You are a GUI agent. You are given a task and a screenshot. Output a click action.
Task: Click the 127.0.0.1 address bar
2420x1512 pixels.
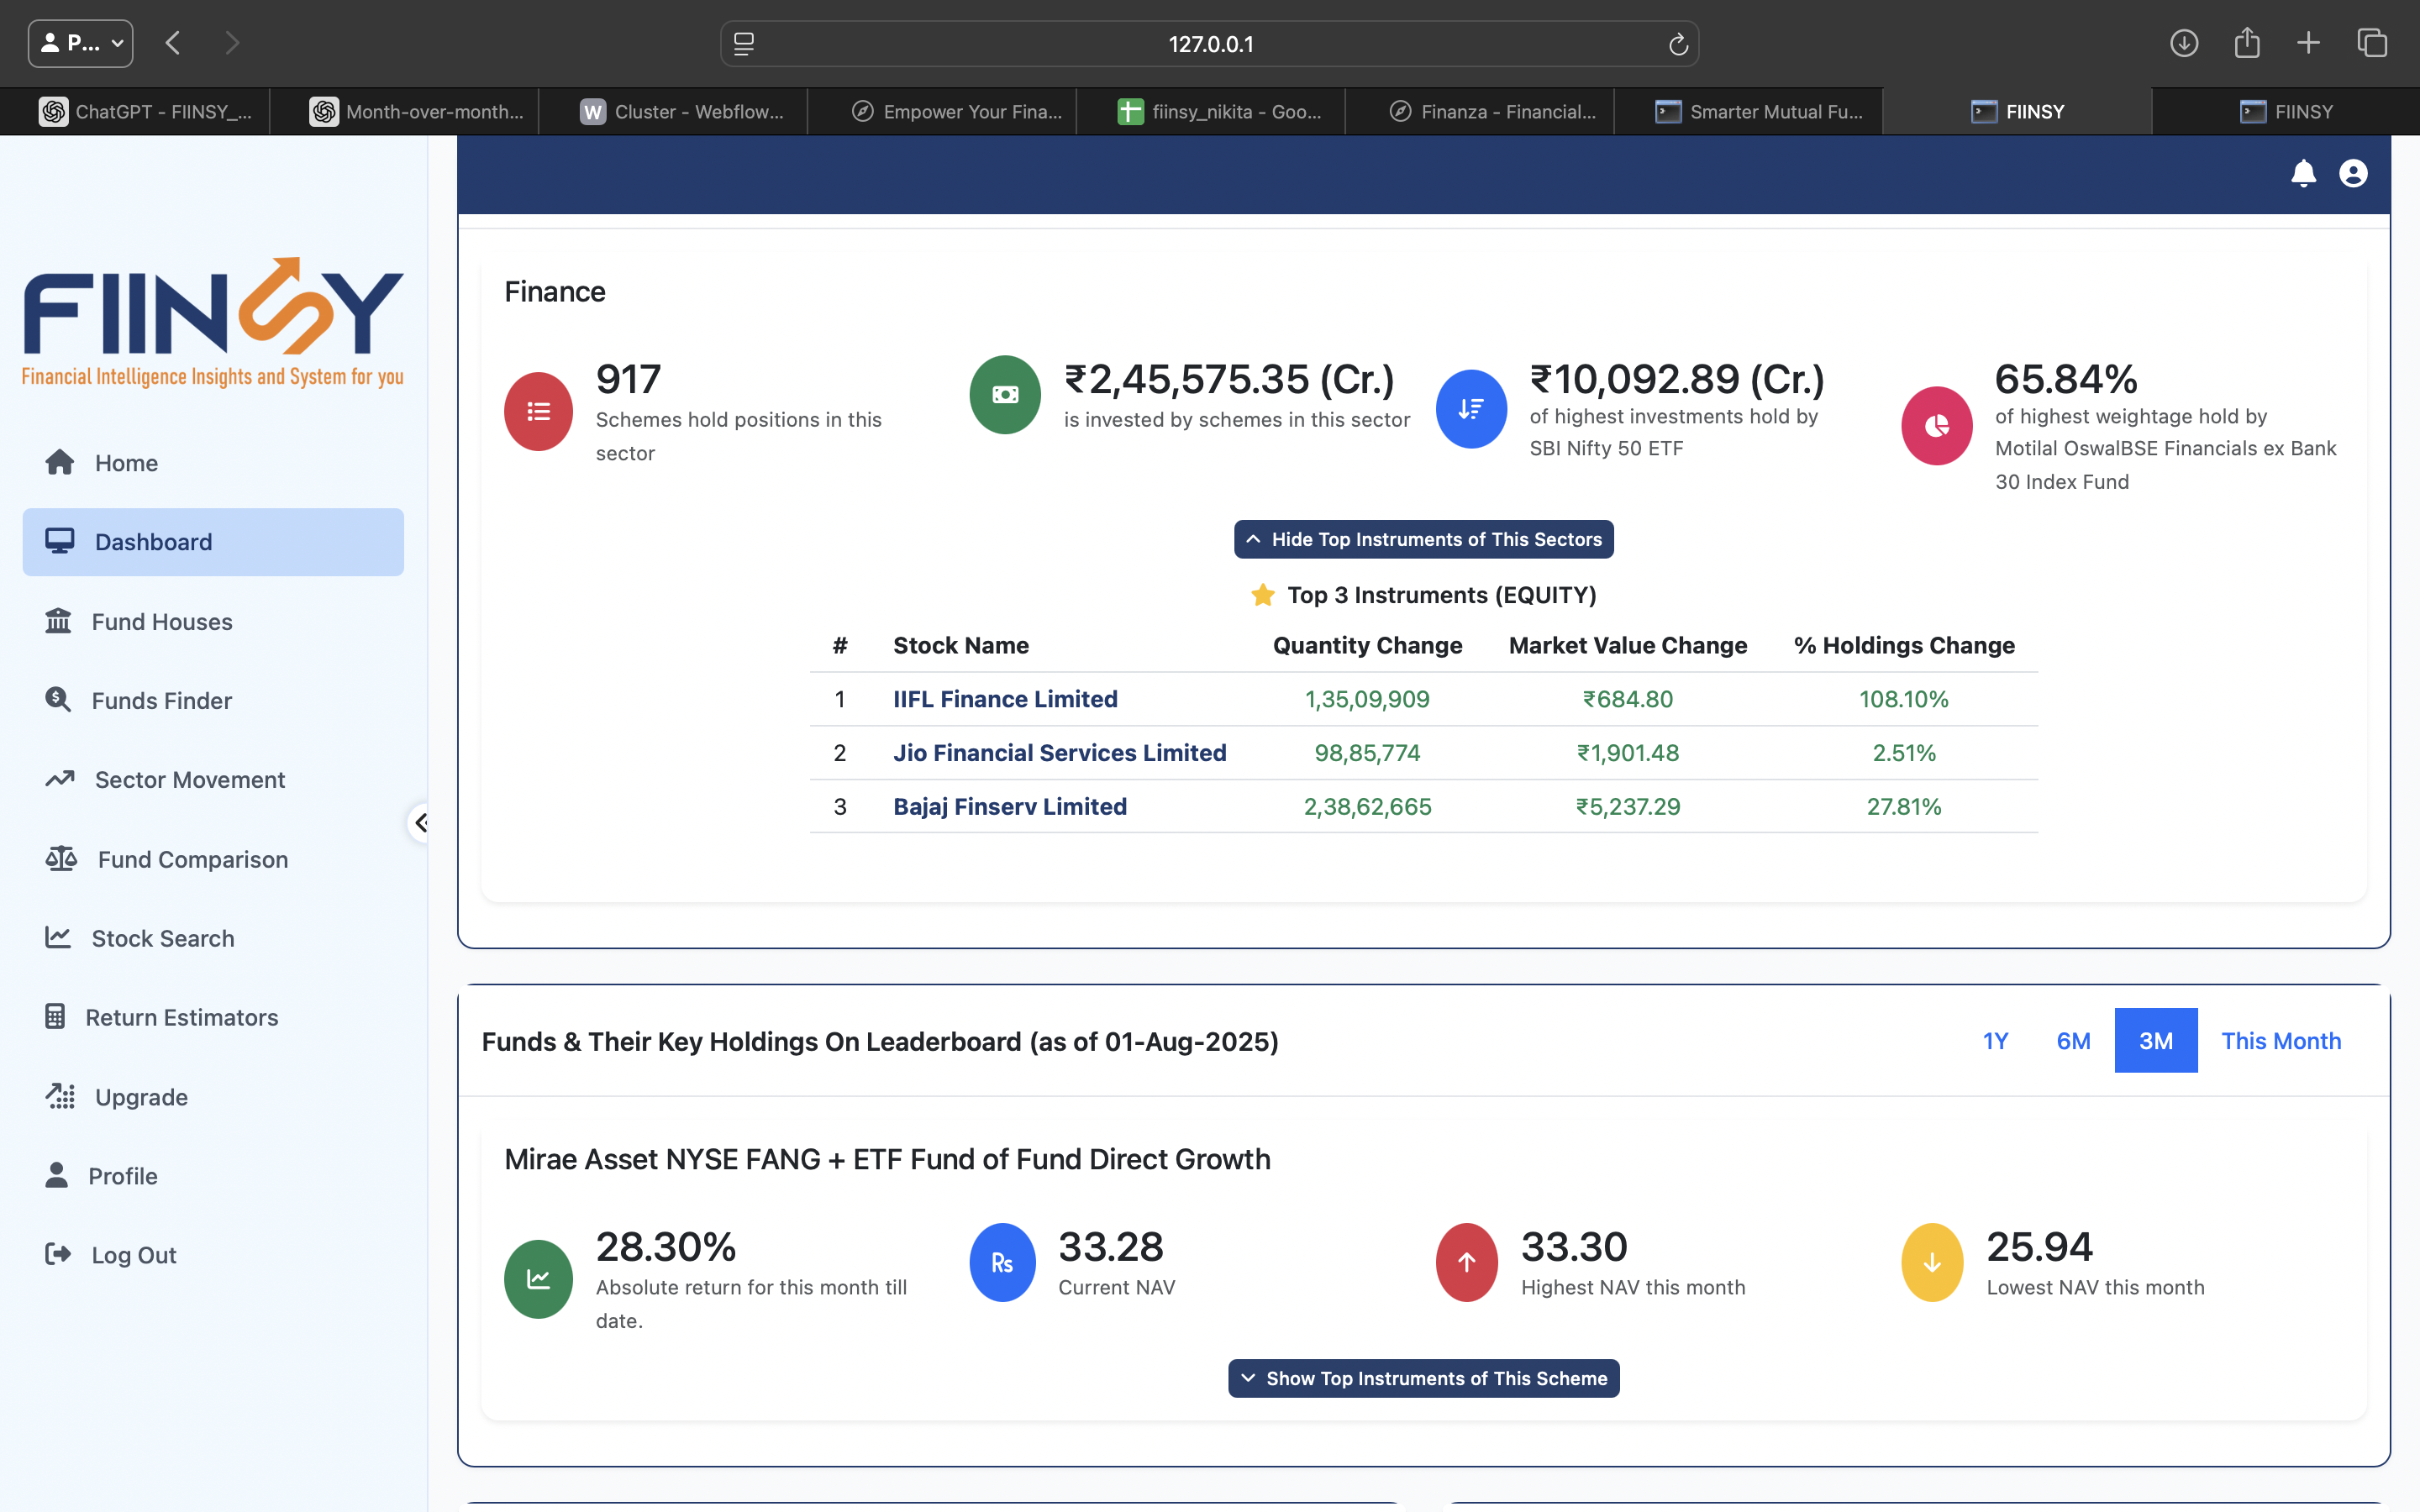point(1209,44)
